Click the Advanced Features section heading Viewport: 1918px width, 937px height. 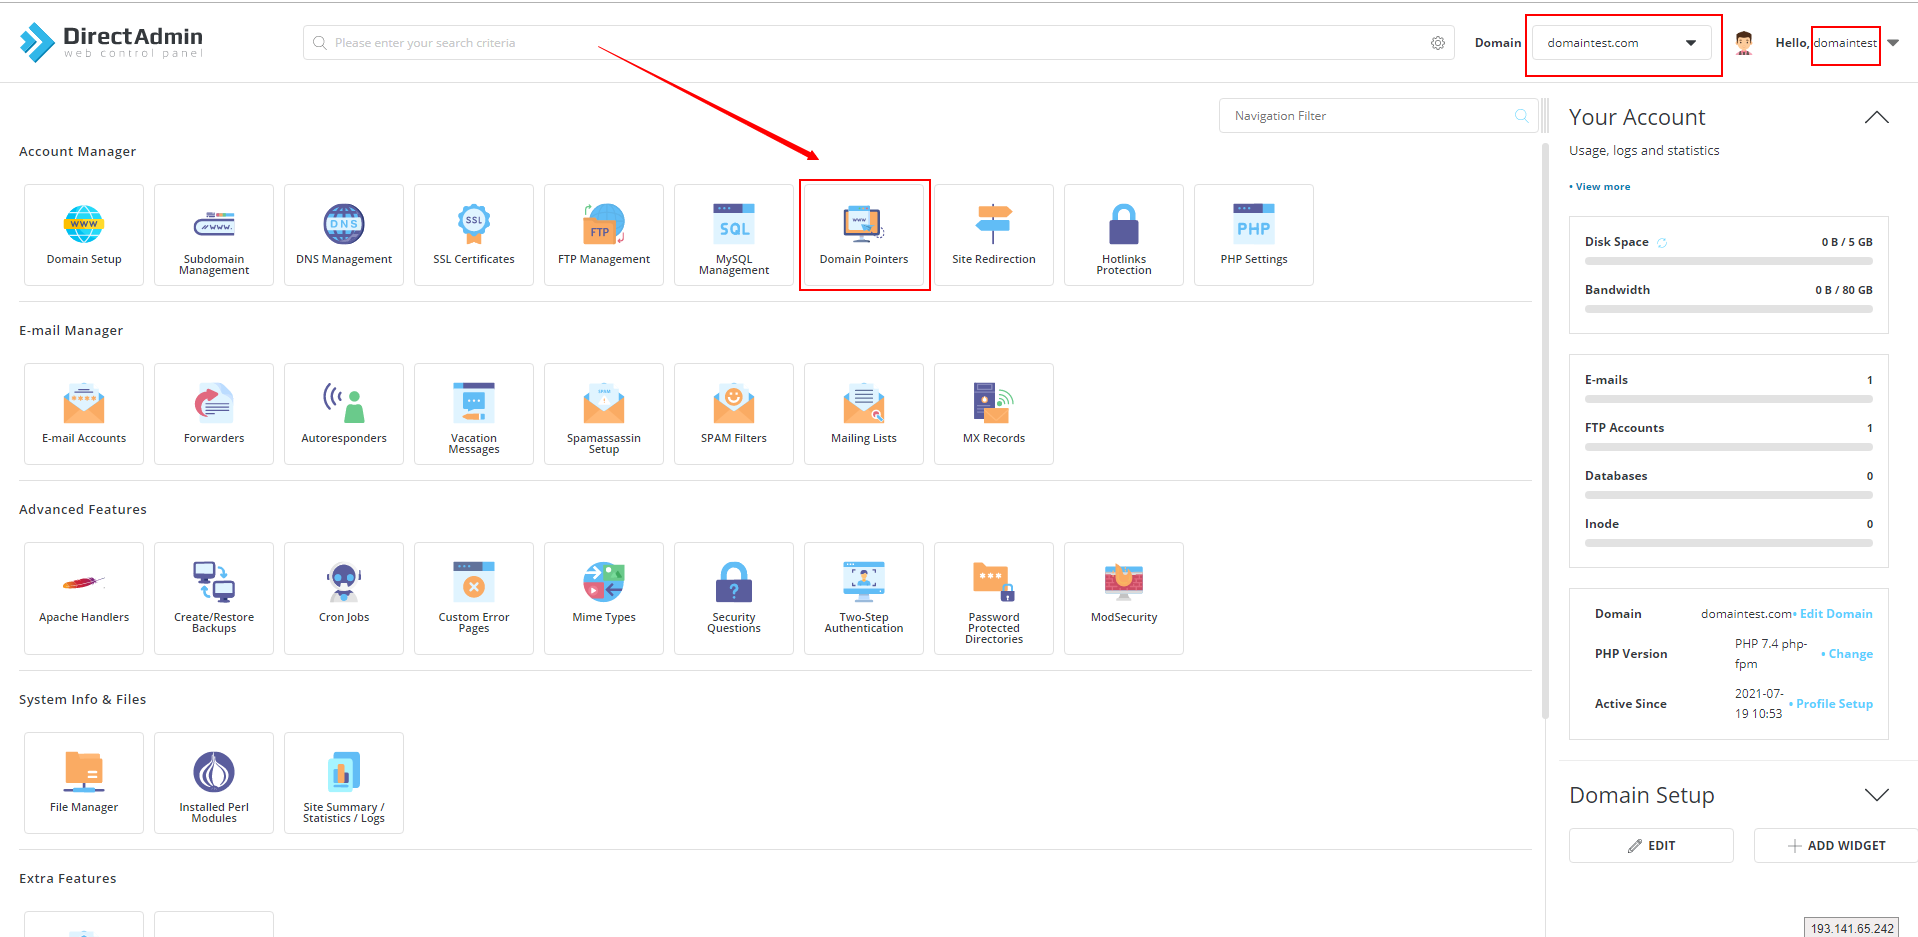(x=83, y=510)
